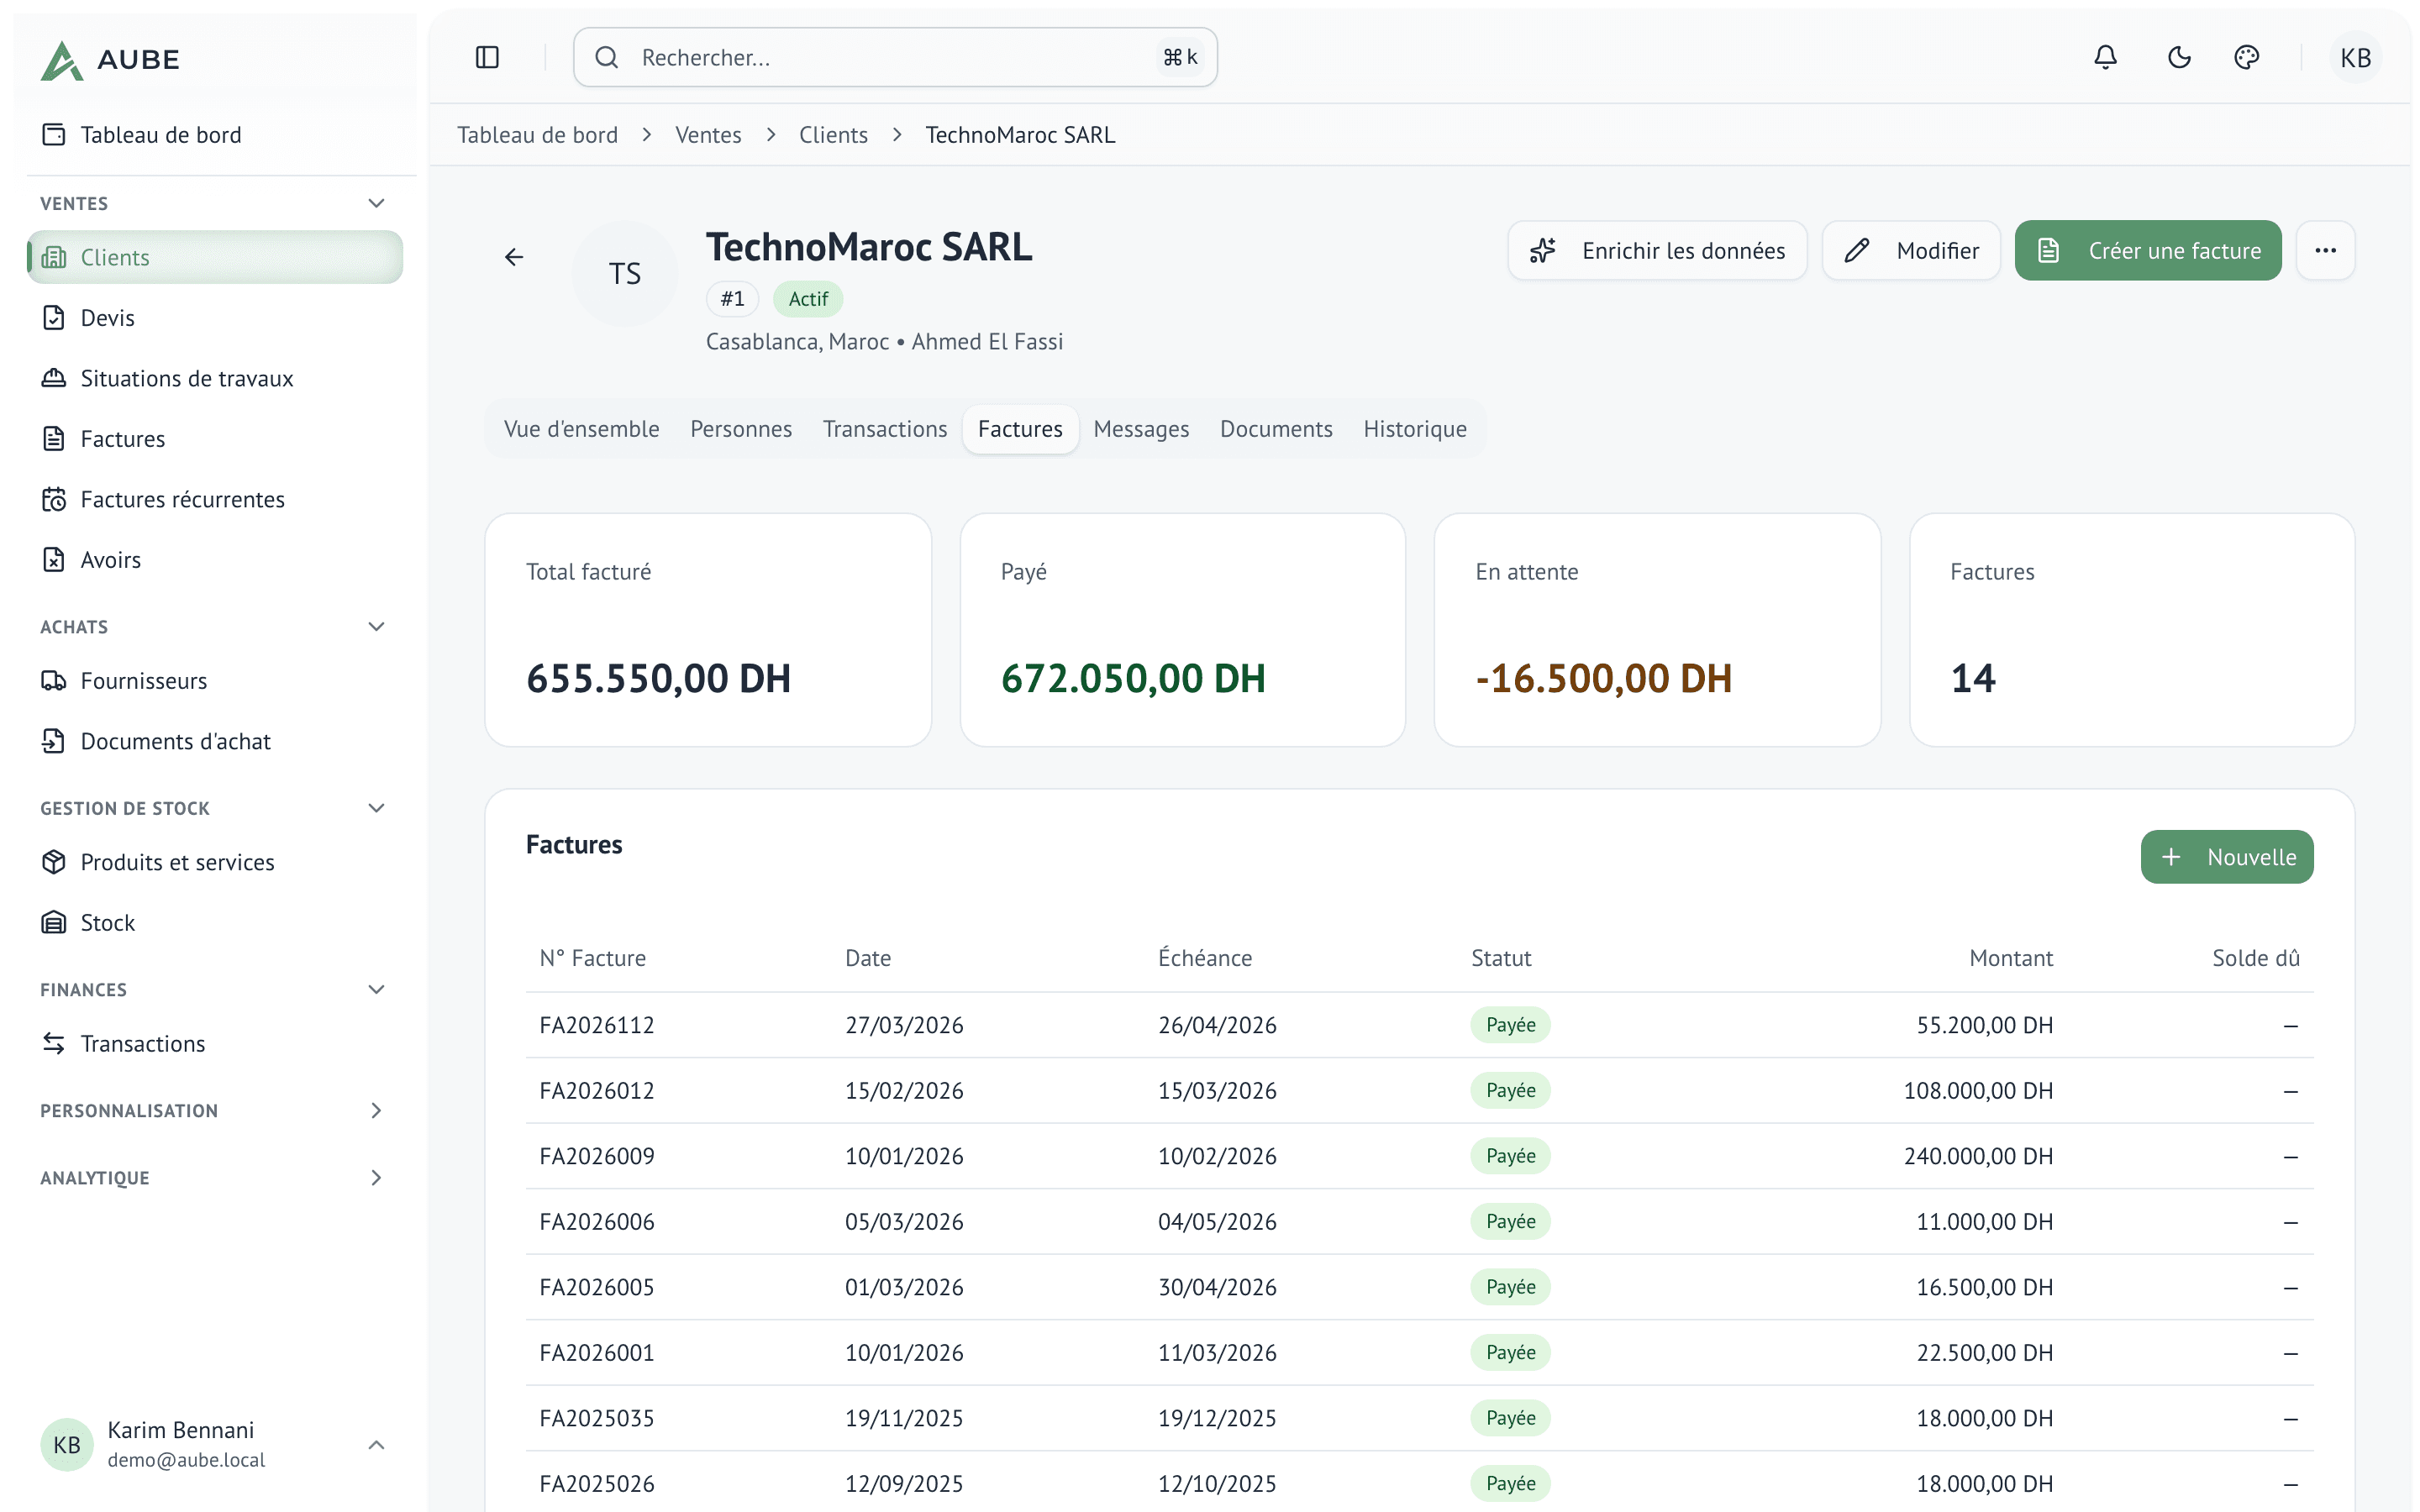The image size is (2420, 1512).
Task: Go to Clients breadcrumb link
Action: pos(833,135)
